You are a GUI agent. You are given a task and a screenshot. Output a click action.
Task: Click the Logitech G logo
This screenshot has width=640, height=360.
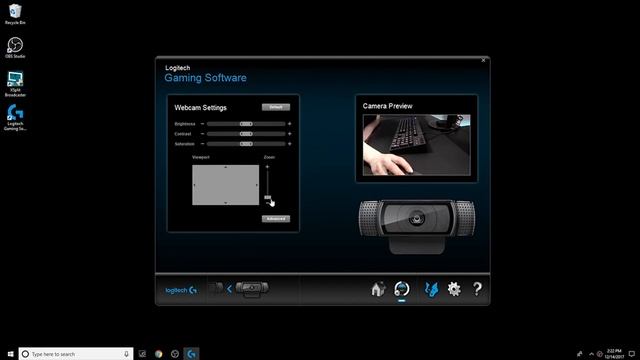click(x=181, y=290)
